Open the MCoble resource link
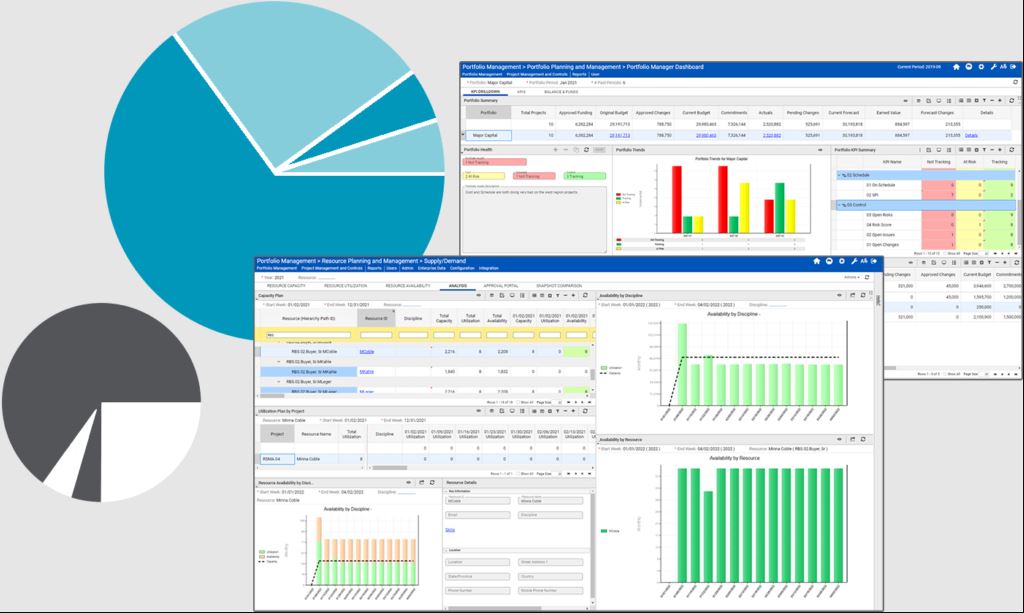This screenshot has height=613, width=1024. 367,352
